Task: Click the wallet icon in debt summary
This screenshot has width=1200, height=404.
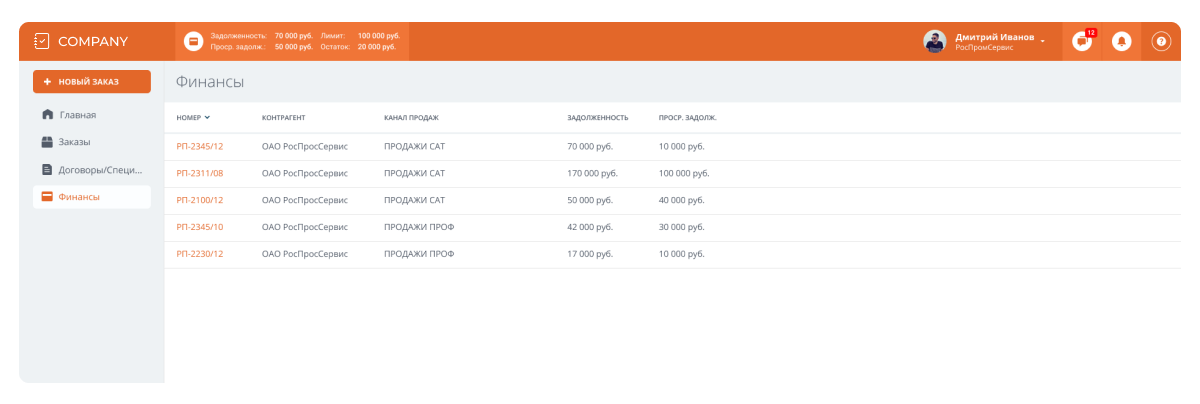Action: tap(194, 41)
